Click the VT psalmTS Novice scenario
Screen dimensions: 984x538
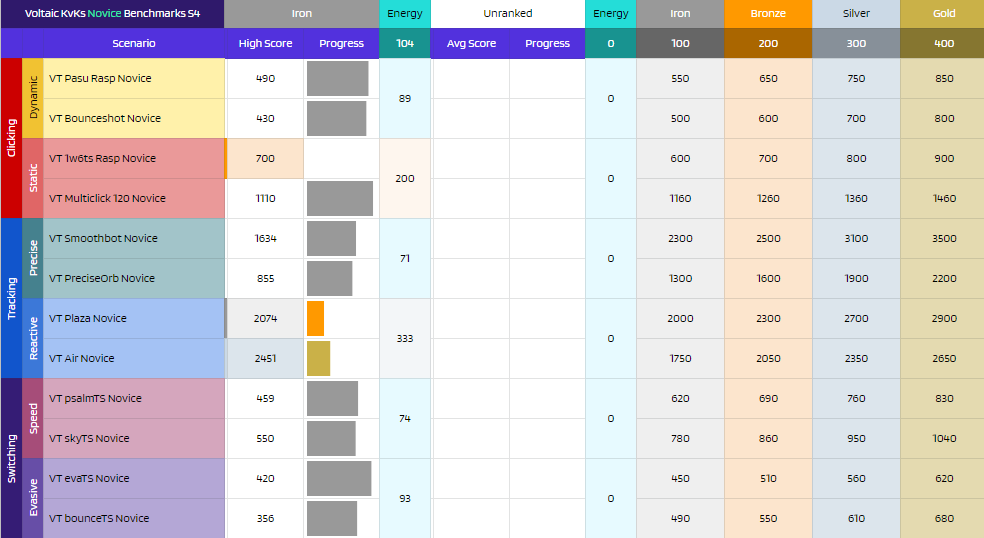(134, 399)
